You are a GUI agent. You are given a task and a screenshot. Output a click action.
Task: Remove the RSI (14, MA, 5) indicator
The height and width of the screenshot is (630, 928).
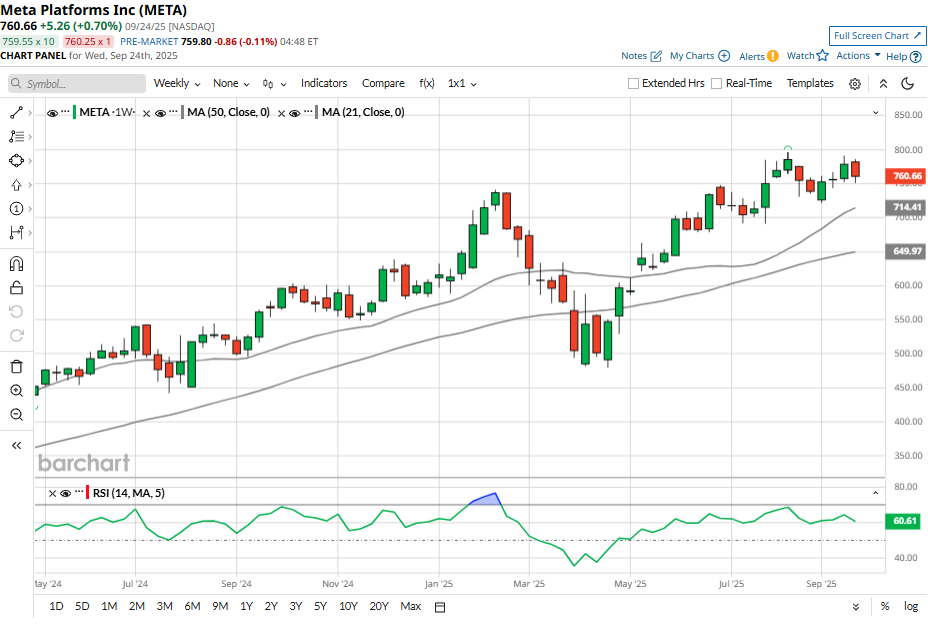52,493
